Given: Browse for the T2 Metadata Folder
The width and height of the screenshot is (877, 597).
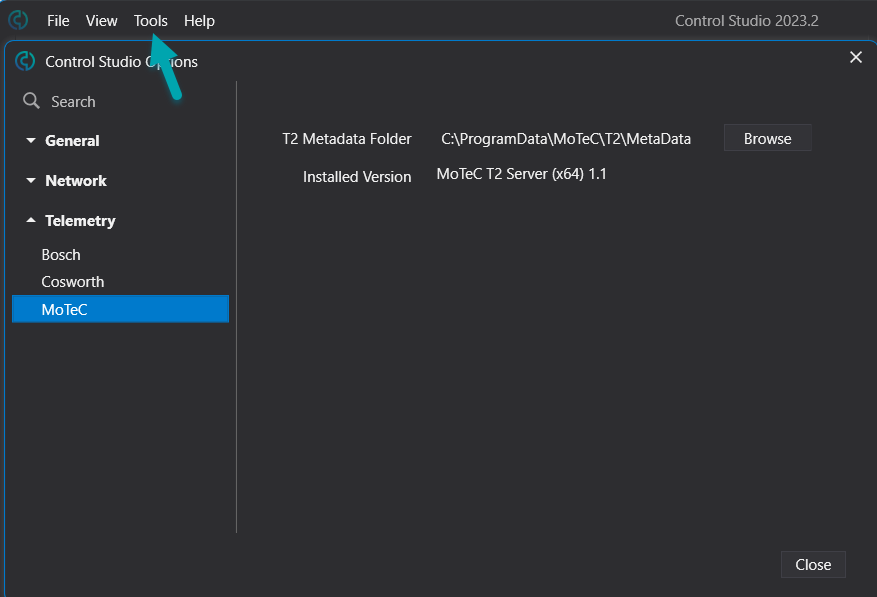Looking at the screenshot, I should point(767,138).
